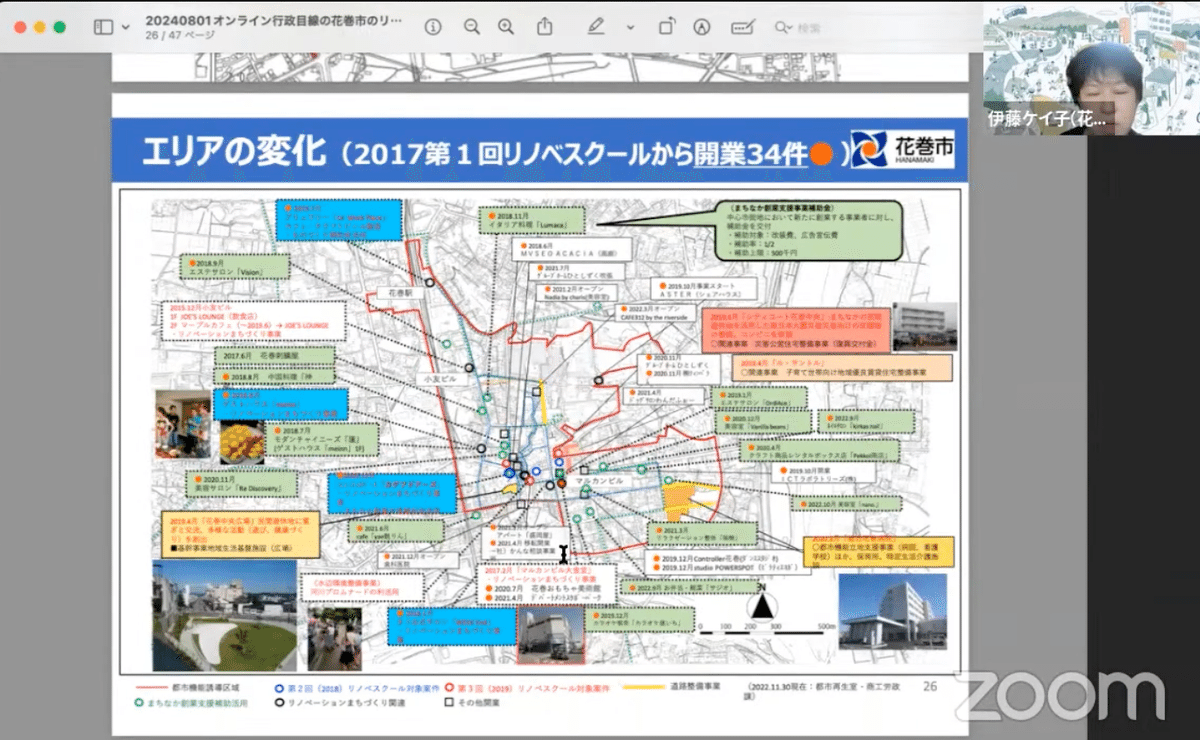Expand the highlight color options arrow
The height and width of the screenshot is (740, 1200).
(x=629, y=27)
